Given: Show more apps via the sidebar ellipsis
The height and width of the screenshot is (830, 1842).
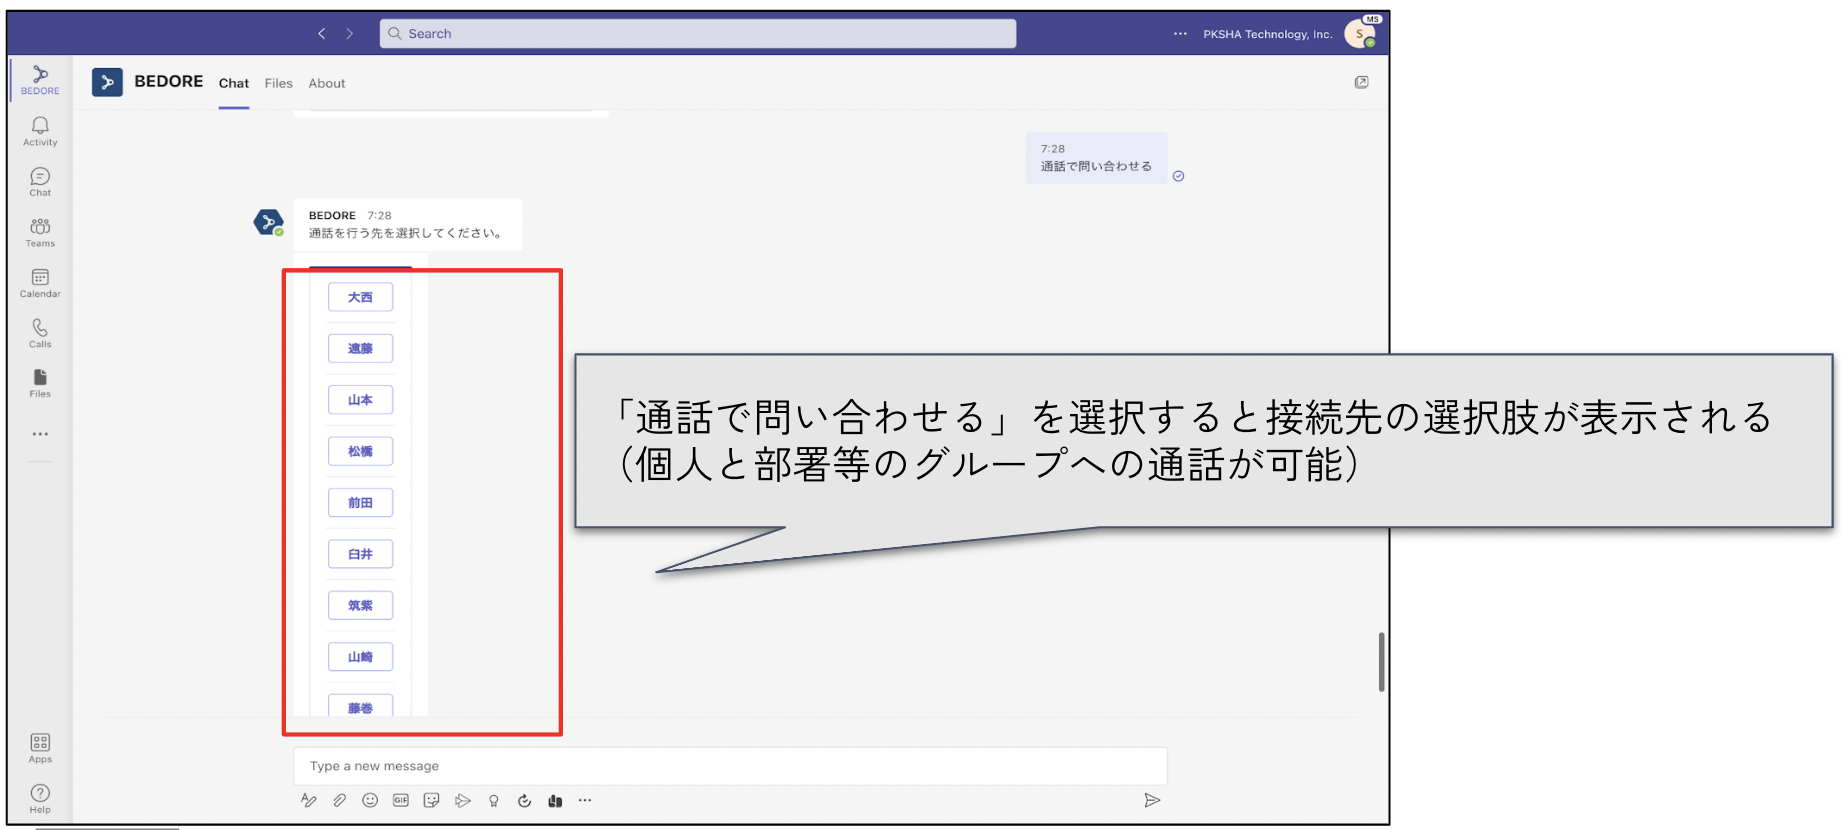Looking at the screenshot, I should (40, 434).
